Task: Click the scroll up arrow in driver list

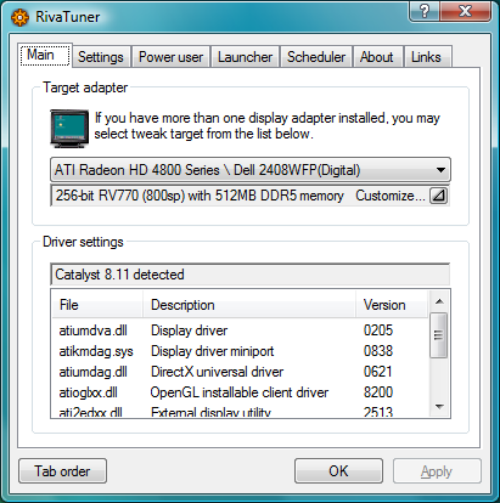Action: [x=439, y=301]
